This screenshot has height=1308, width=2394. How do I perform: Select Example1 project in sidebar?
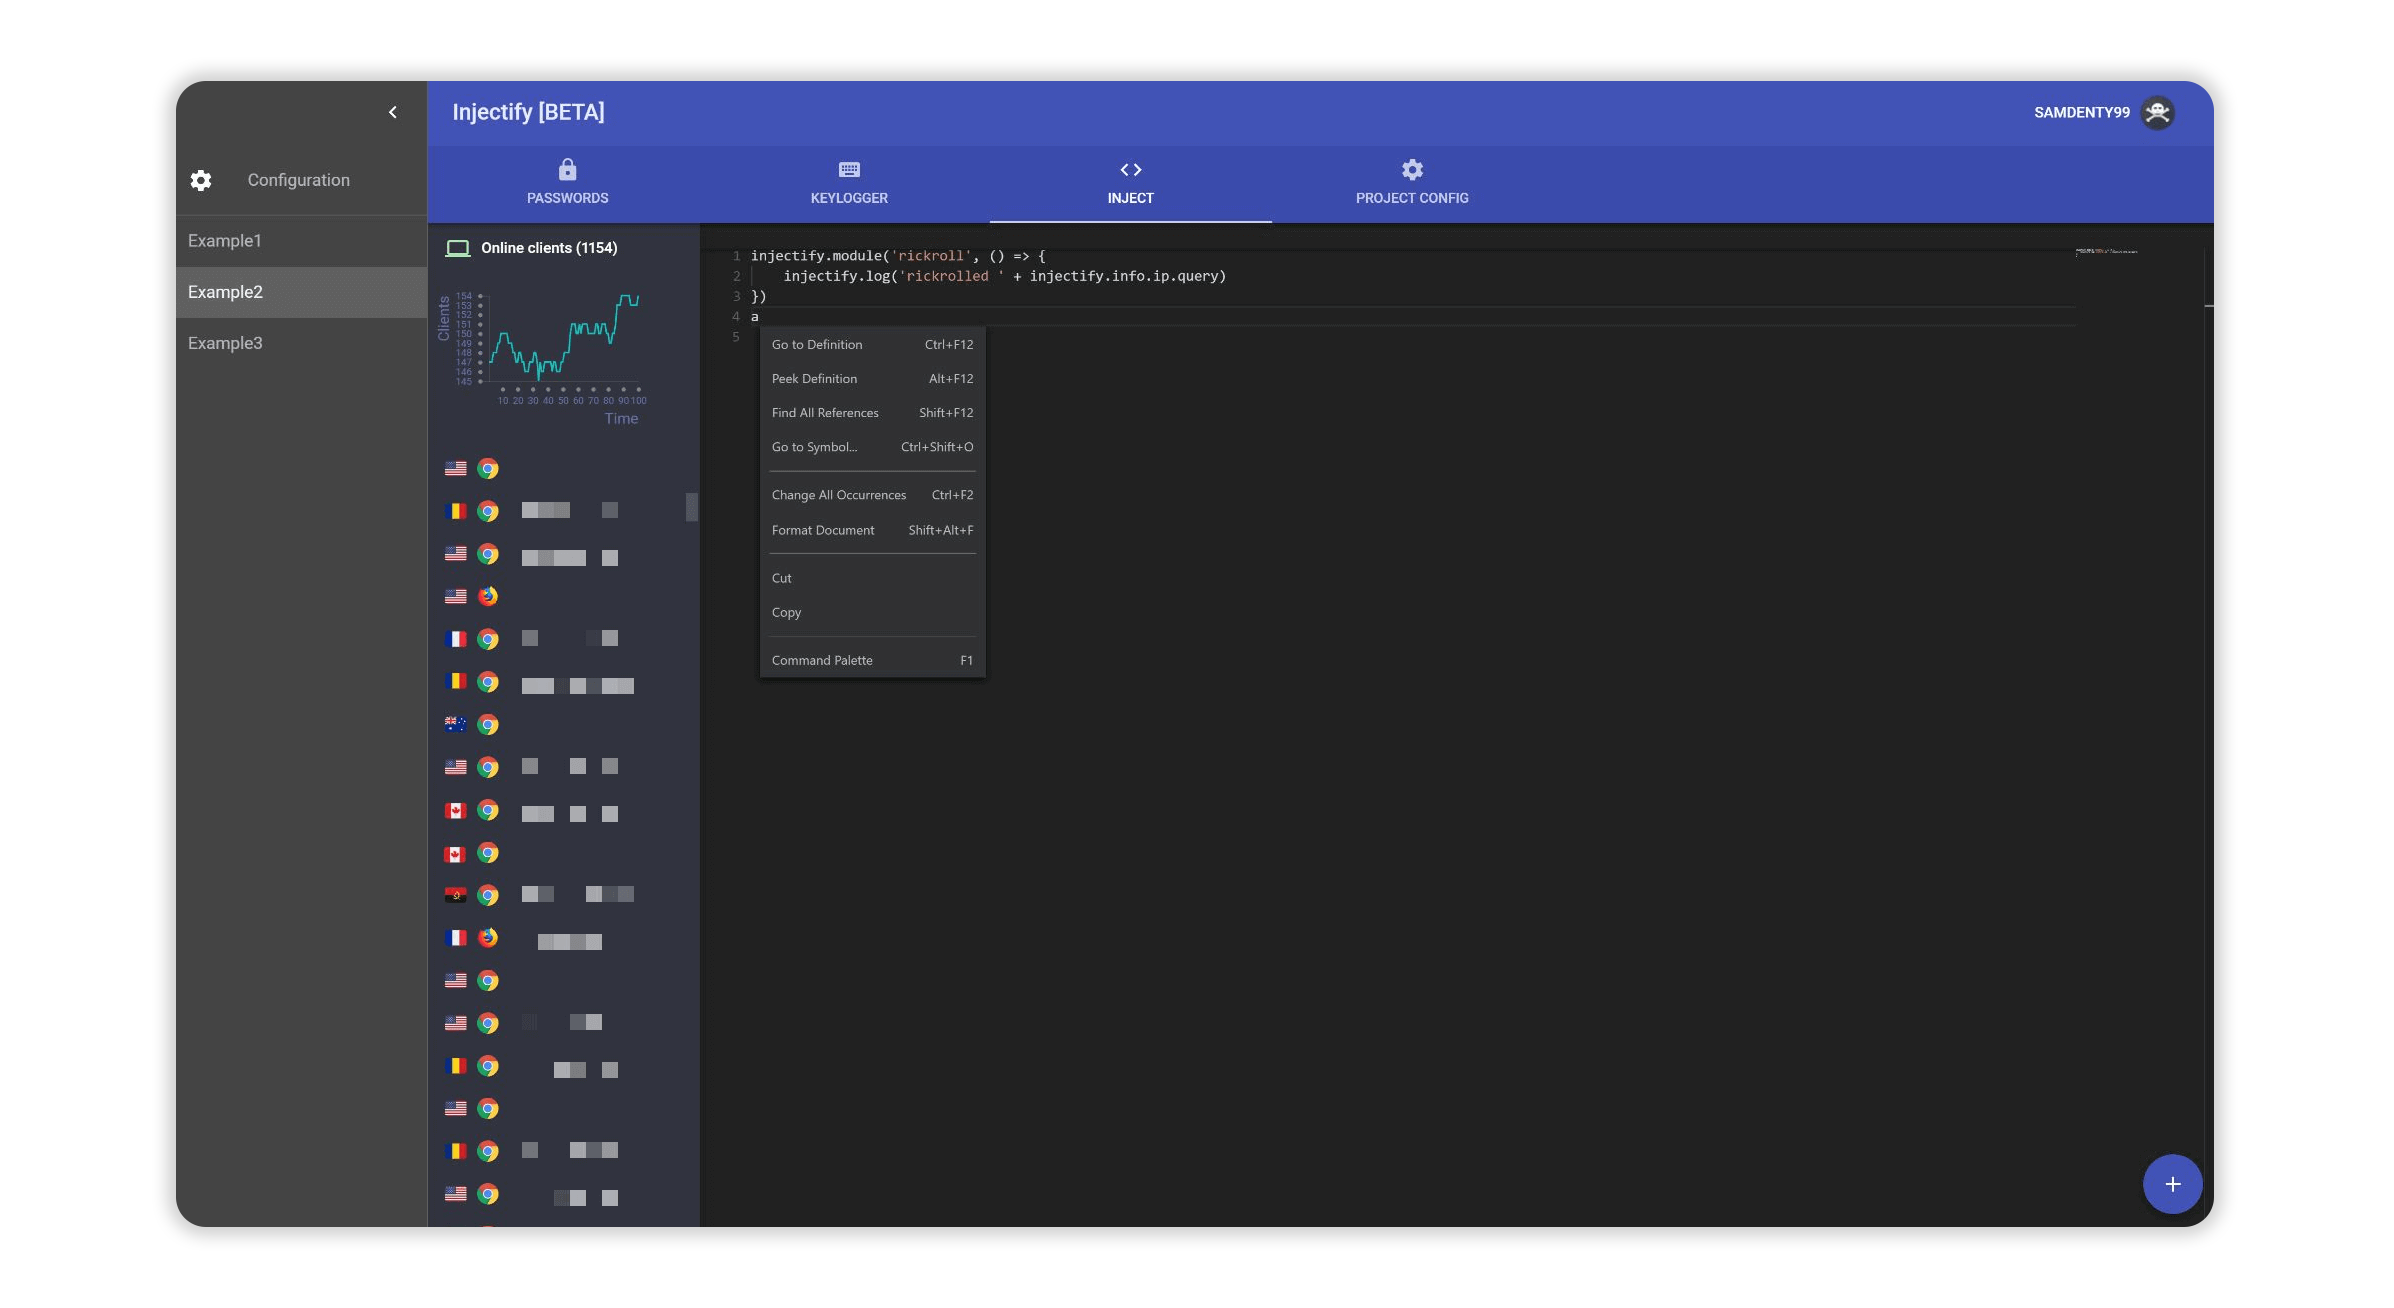pos(225,241)
